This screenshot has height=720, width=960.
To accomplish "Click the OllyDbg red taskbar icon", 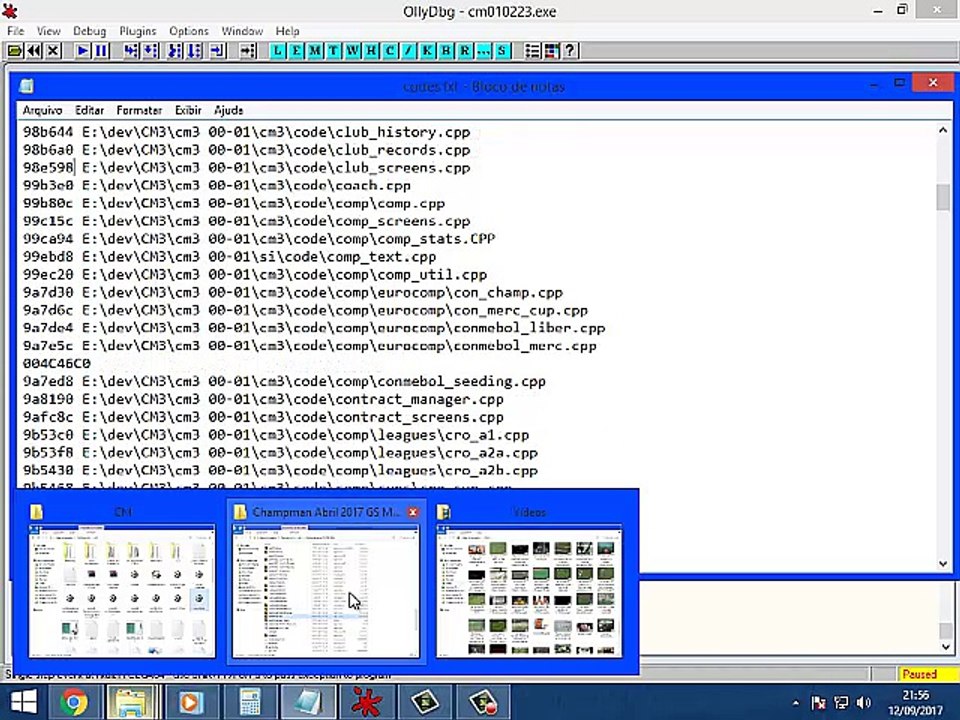I will [x=366, y=702].
